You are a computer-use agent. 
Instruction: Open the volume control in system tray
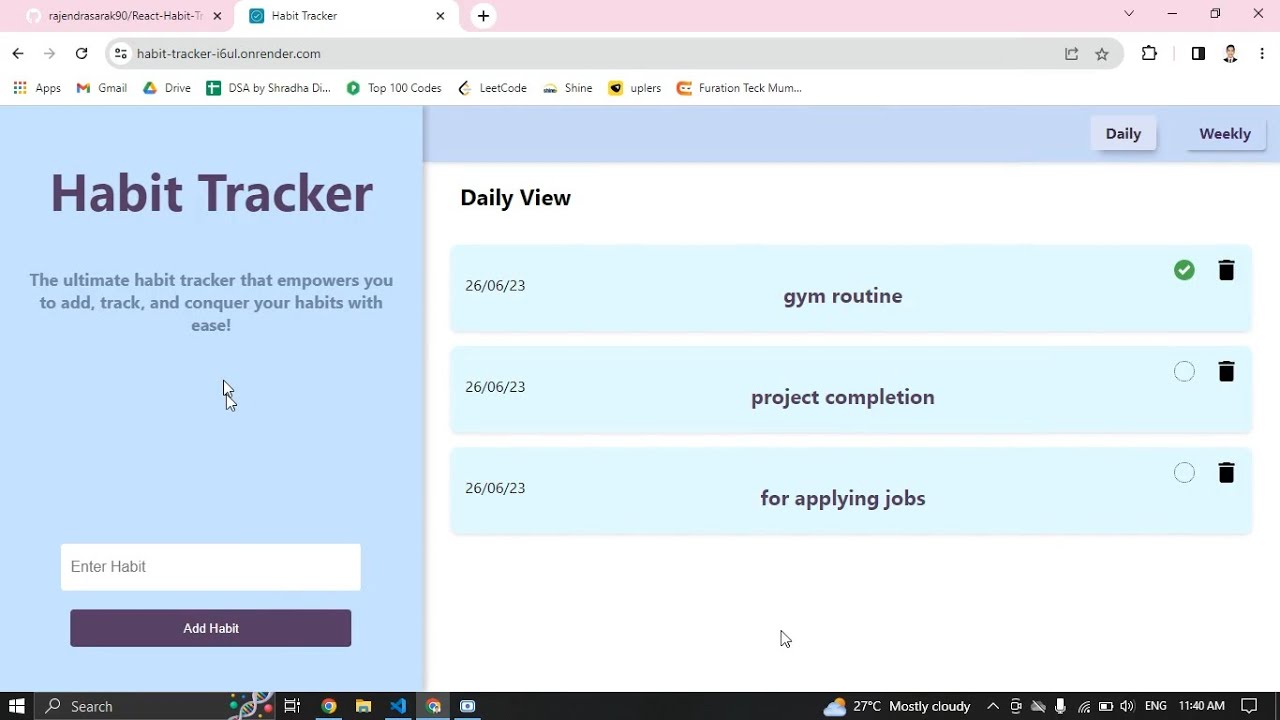pos(1127,706)
